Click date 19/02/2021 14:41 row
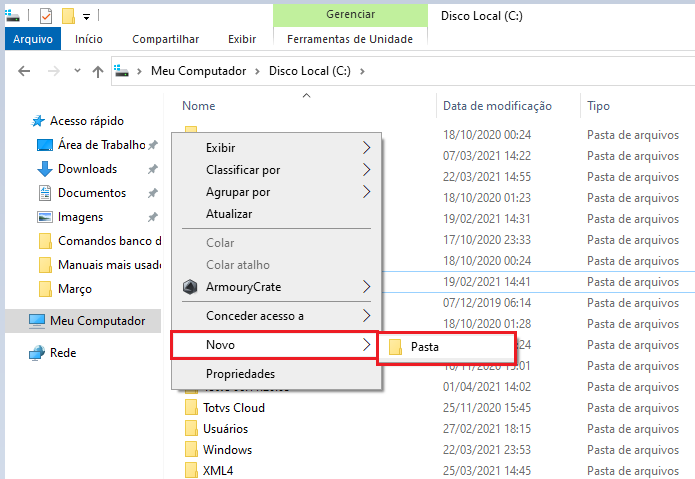This screenshot has width=695, height=479. coord(487,282)
